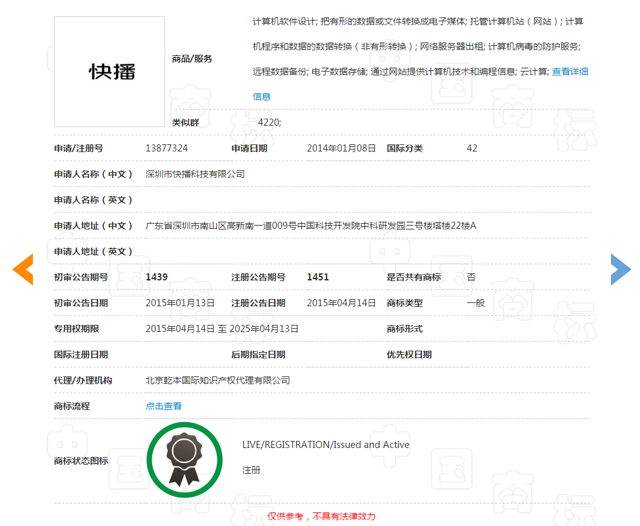Select the agency name 北京乾本国际知识产权代理有限公司
Screen dimensions: 640x526
(x=218, y=380)
